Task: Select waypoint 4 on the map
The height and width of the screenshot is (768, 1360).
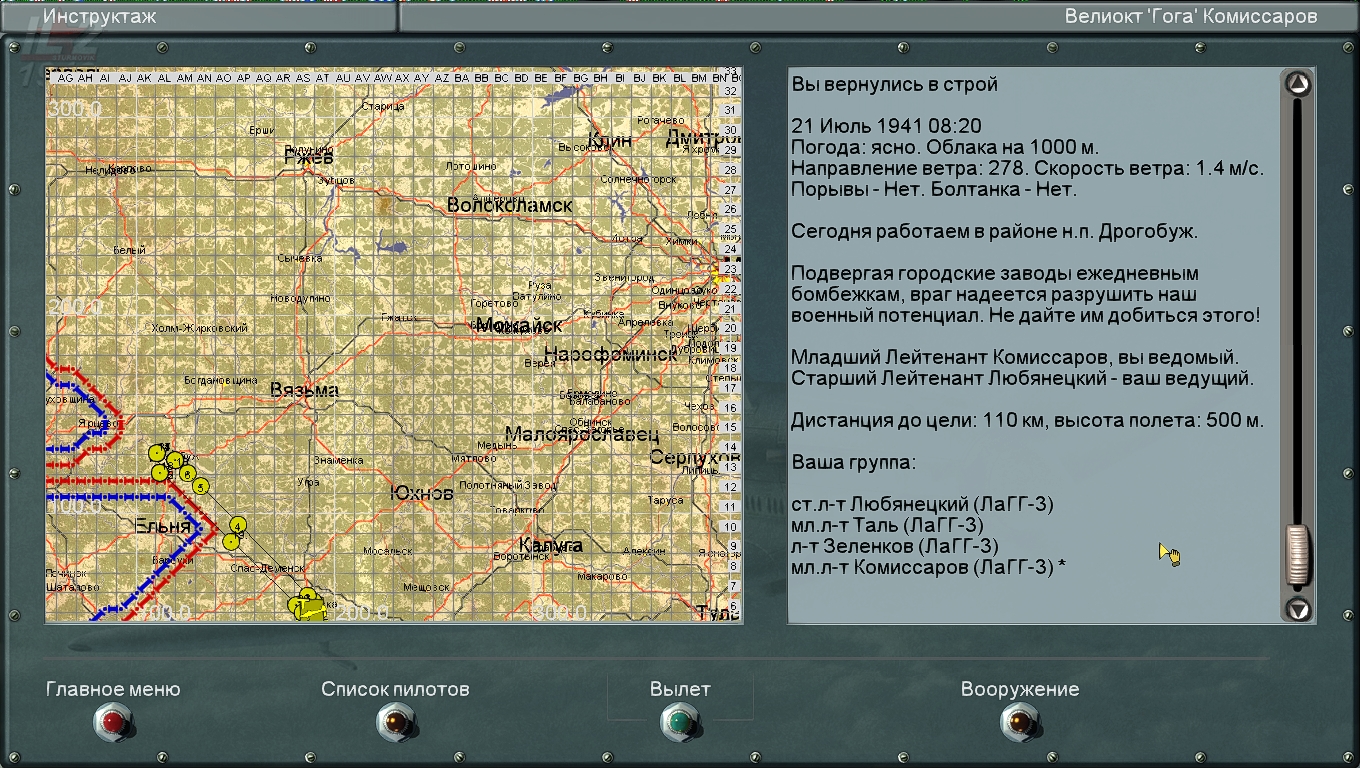Action: [238, 524]
